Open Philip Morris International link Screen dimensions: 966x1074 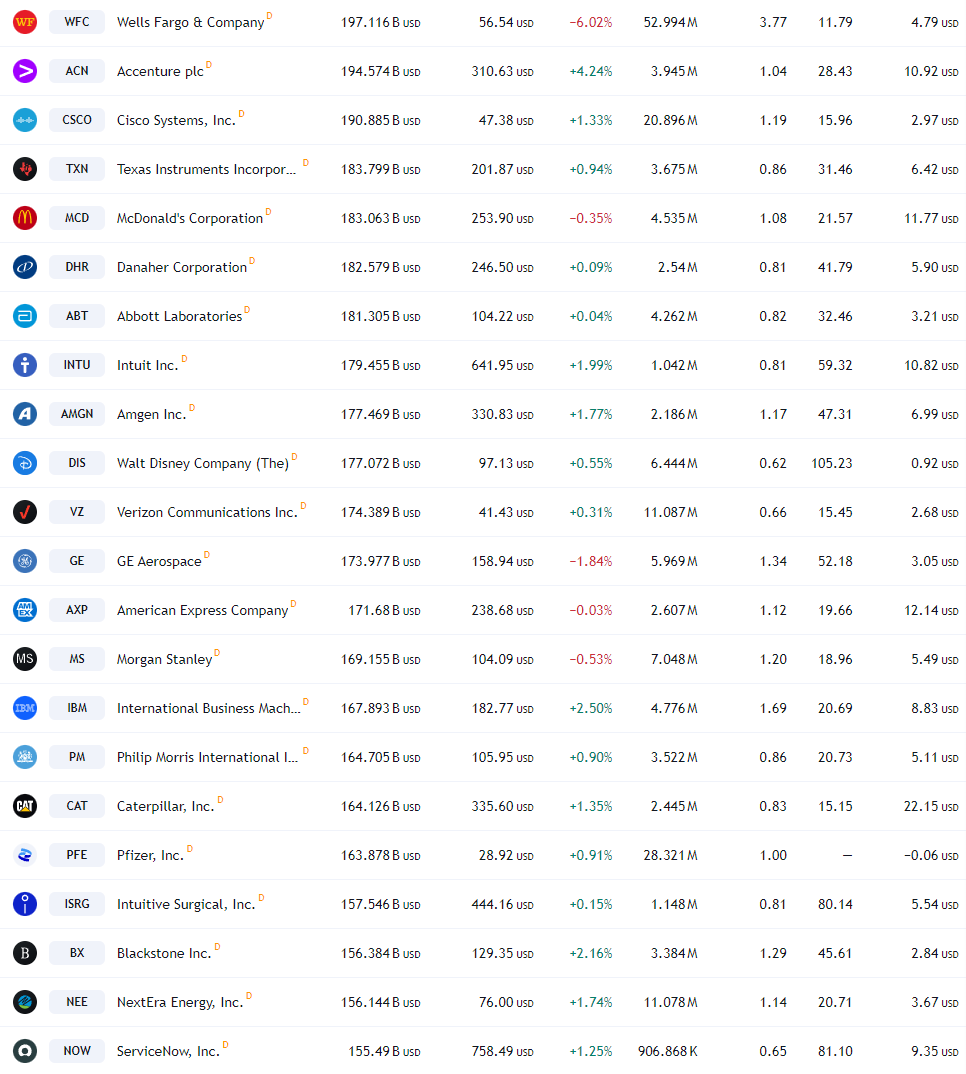point(208,758)
